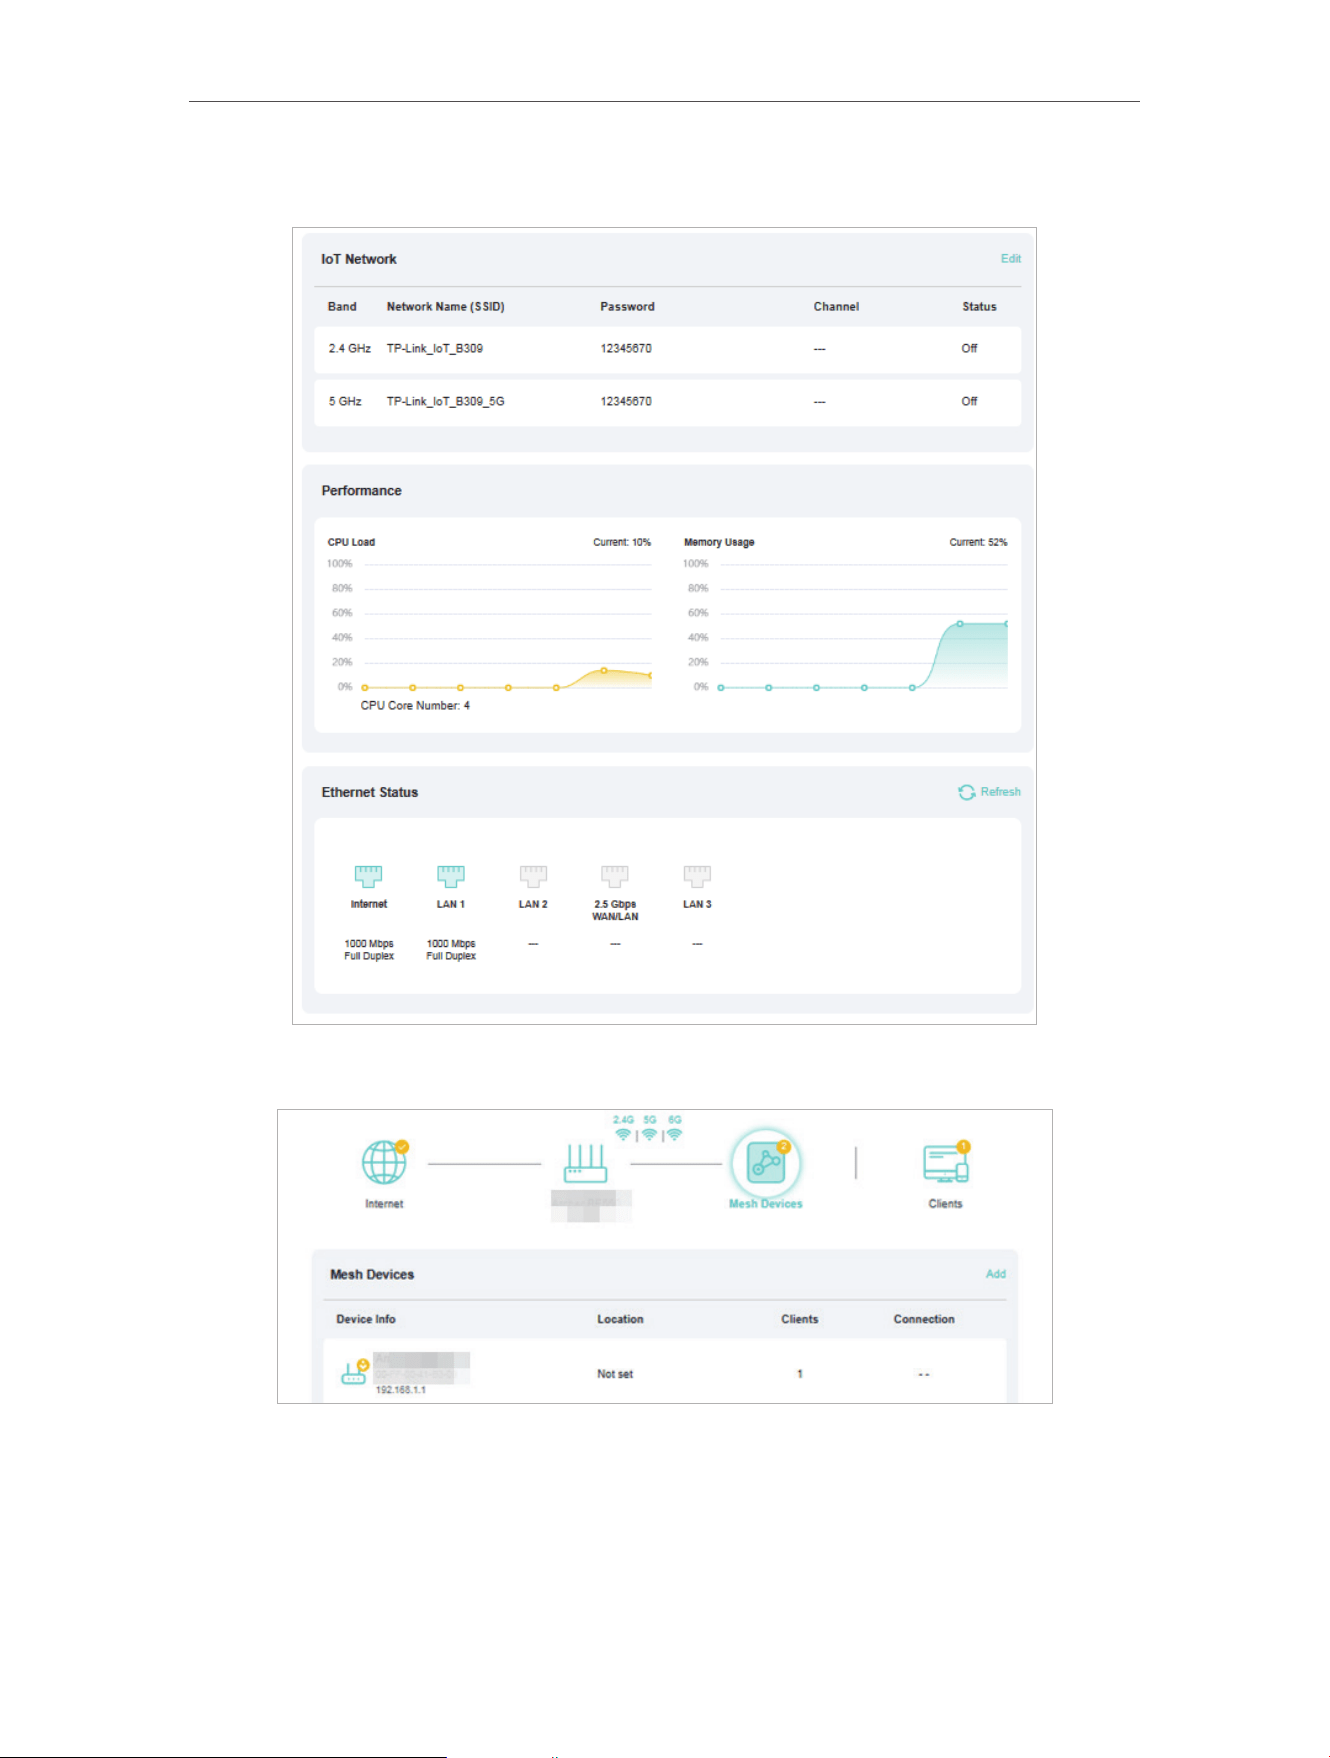This screenshot has width=1330, height=1758.
Task: Click the Connection column header in Mesh Devices
Action: 924,1319
